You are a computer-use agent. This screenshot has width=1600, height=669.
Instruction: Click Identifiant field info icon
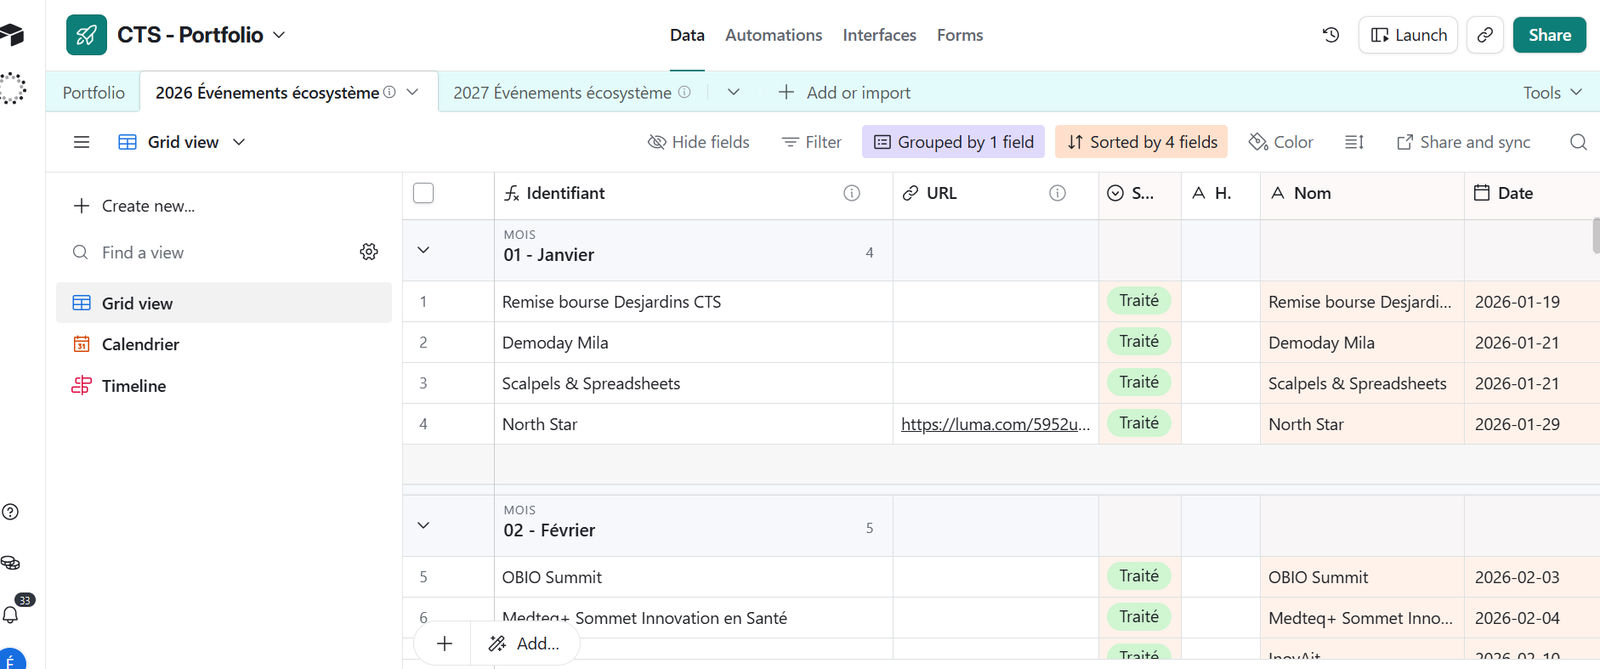(852, 193)
